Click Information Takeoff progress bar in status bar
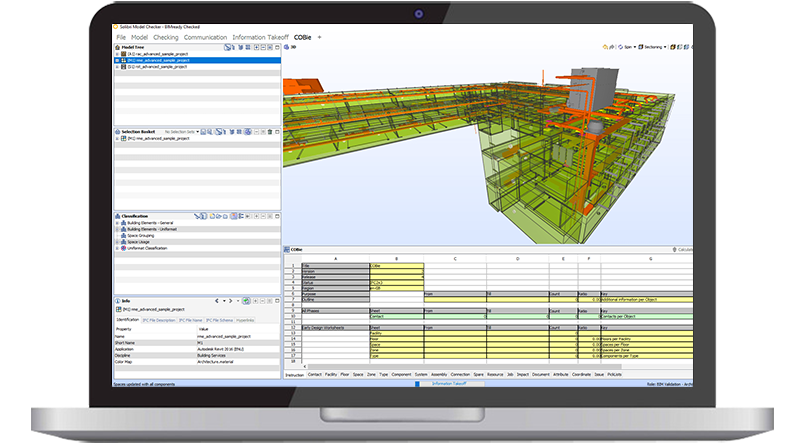The image size is (803, 446). tap(449, 384)
